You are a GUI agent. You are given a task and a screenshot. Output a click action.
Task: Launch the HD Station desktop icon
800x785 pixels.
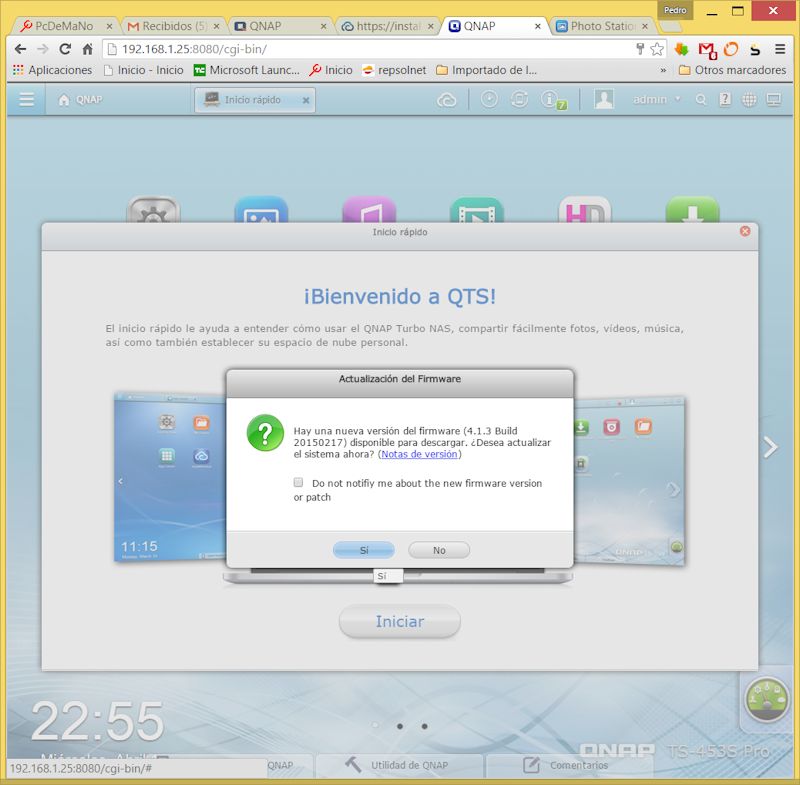(585, 210)
